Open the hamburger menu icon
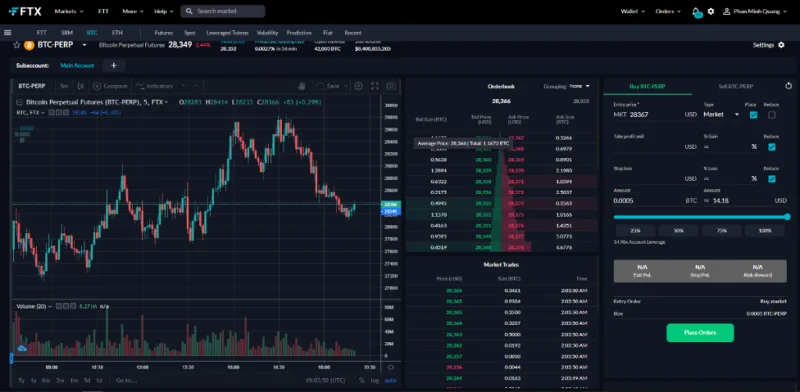The height and width of the screenshot is (392, 800). (7, 33)
